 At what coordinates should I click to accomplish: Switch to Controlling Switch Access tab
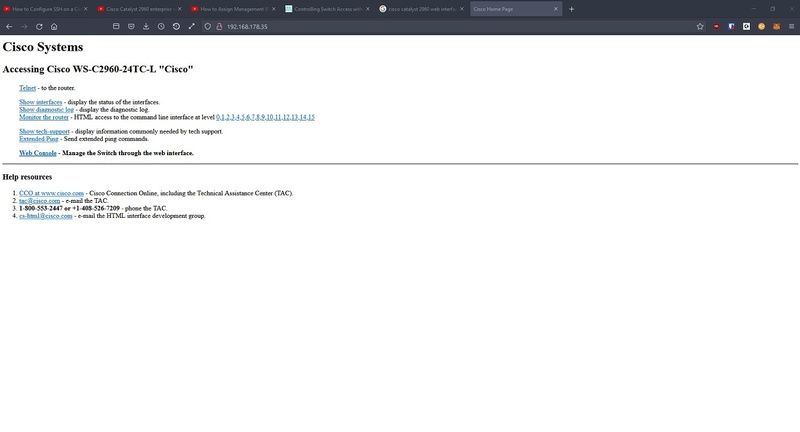[327, 9]
